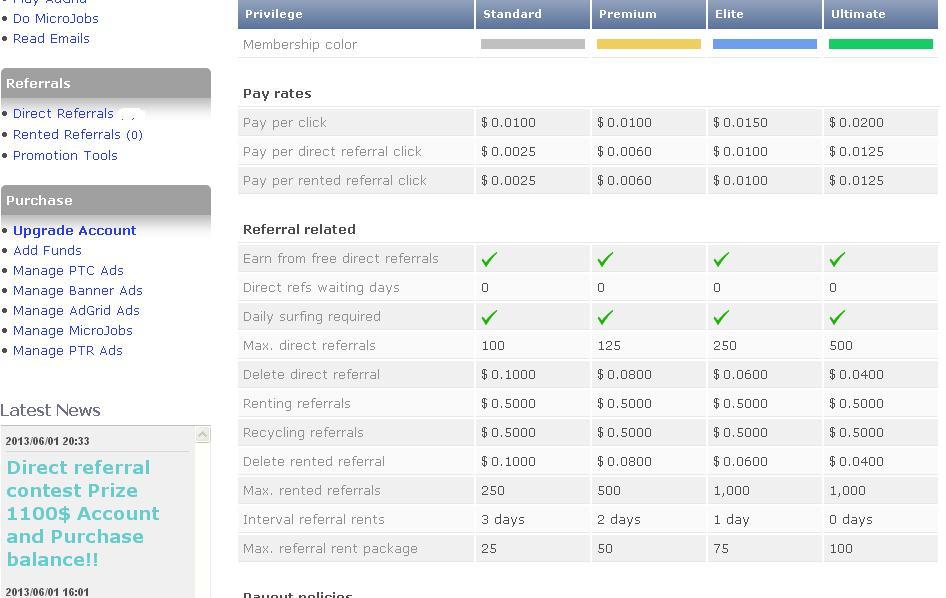Click the Privilege column header
This screenshot has width=946, height=598.
[x=356, y=14]
